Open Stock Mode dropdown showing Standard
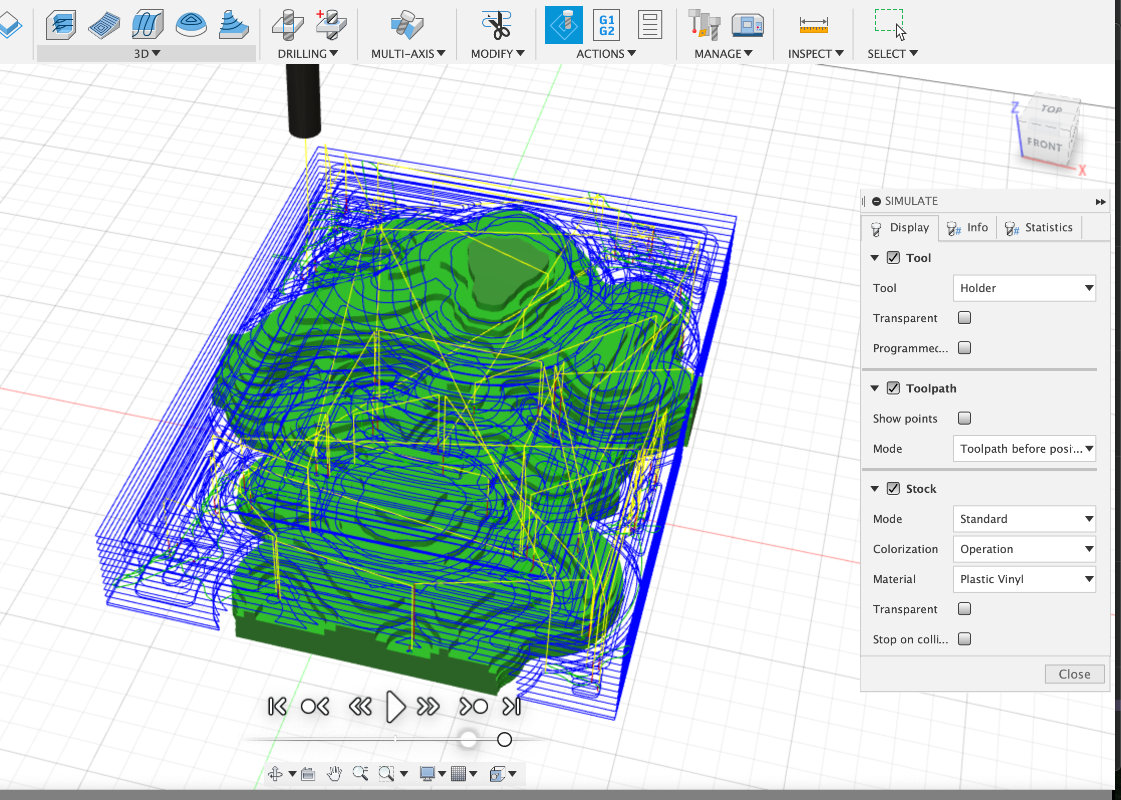The image size is (1121, 800). coord(1024,519)
